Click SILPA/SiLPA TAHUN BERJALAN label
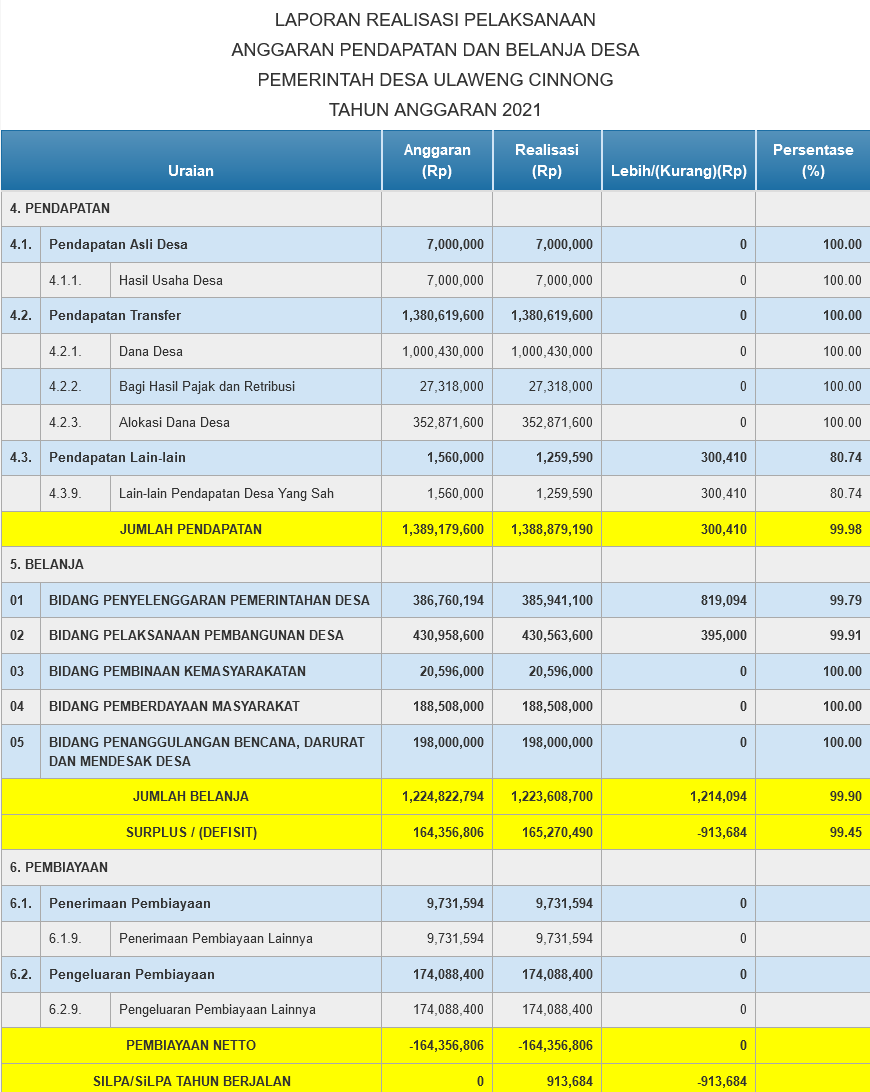The height and width of the screenshot is (1092, 870). click(192, 1082)
